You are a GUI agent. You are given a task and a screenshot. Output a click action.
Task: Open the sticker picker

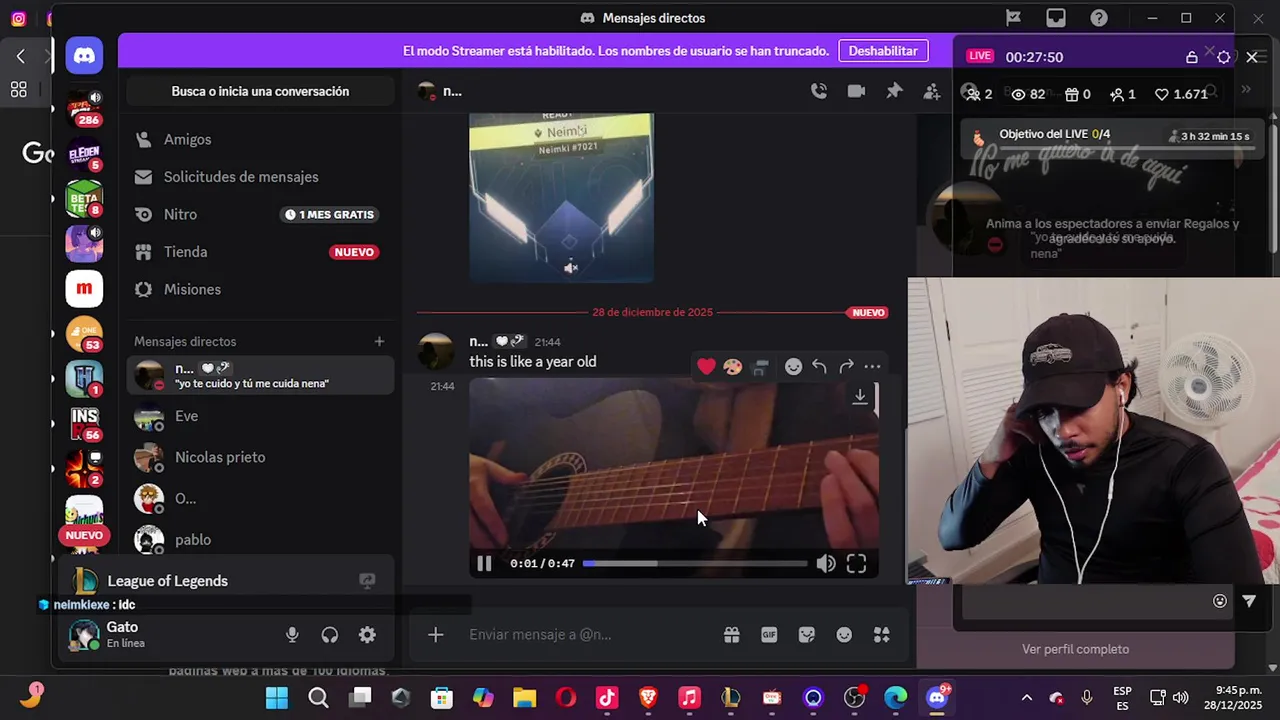[807, 635]
